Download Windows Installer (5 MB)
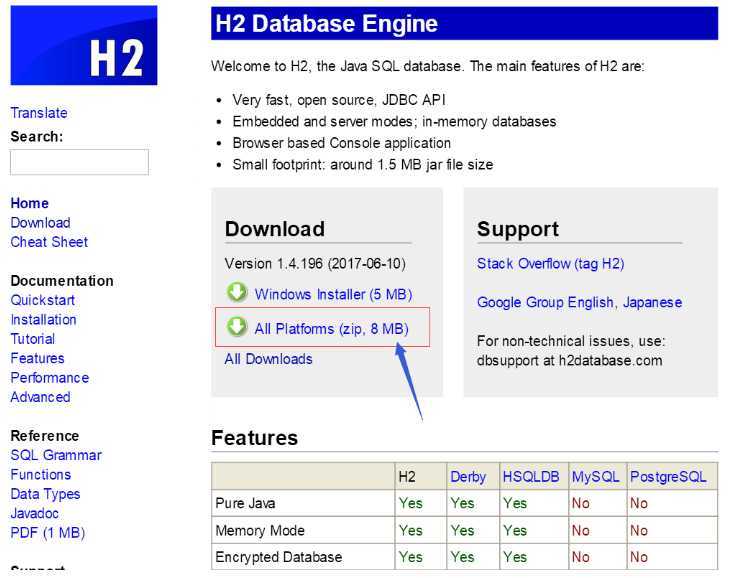The width and height of the screenshot is (738, 578). [333, 294]
